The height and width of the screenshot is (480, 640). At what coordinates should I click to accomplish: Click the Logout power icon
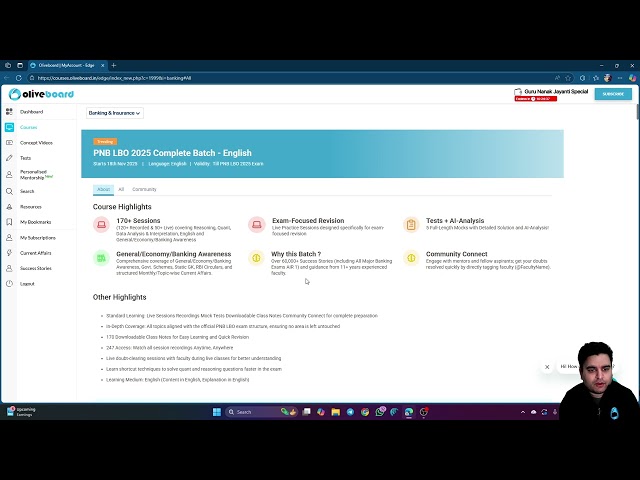[10, 284]
